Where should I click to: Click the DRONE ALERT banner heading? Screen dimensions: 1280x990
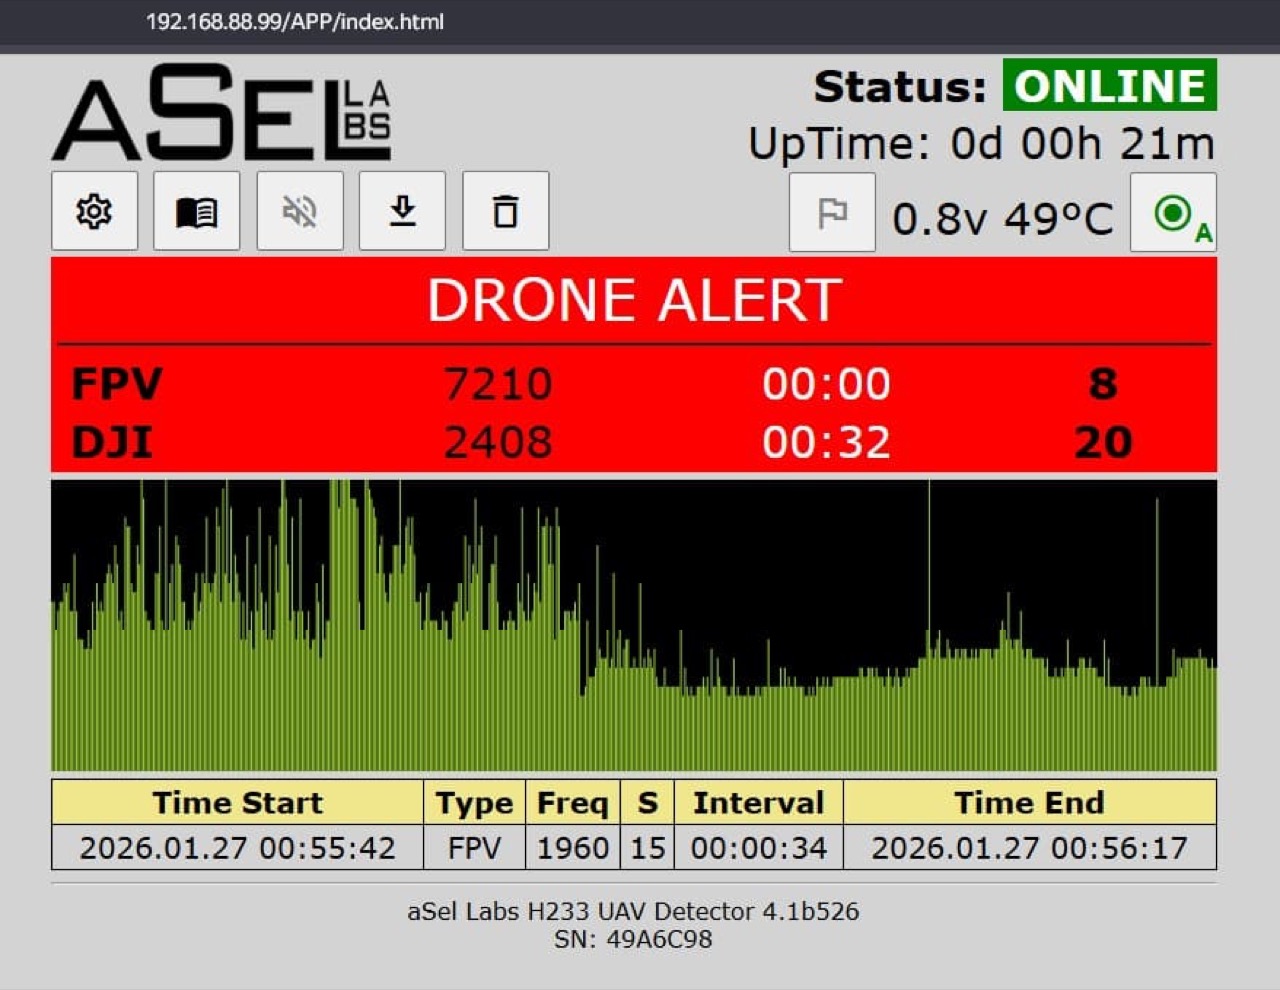[634, 300]
